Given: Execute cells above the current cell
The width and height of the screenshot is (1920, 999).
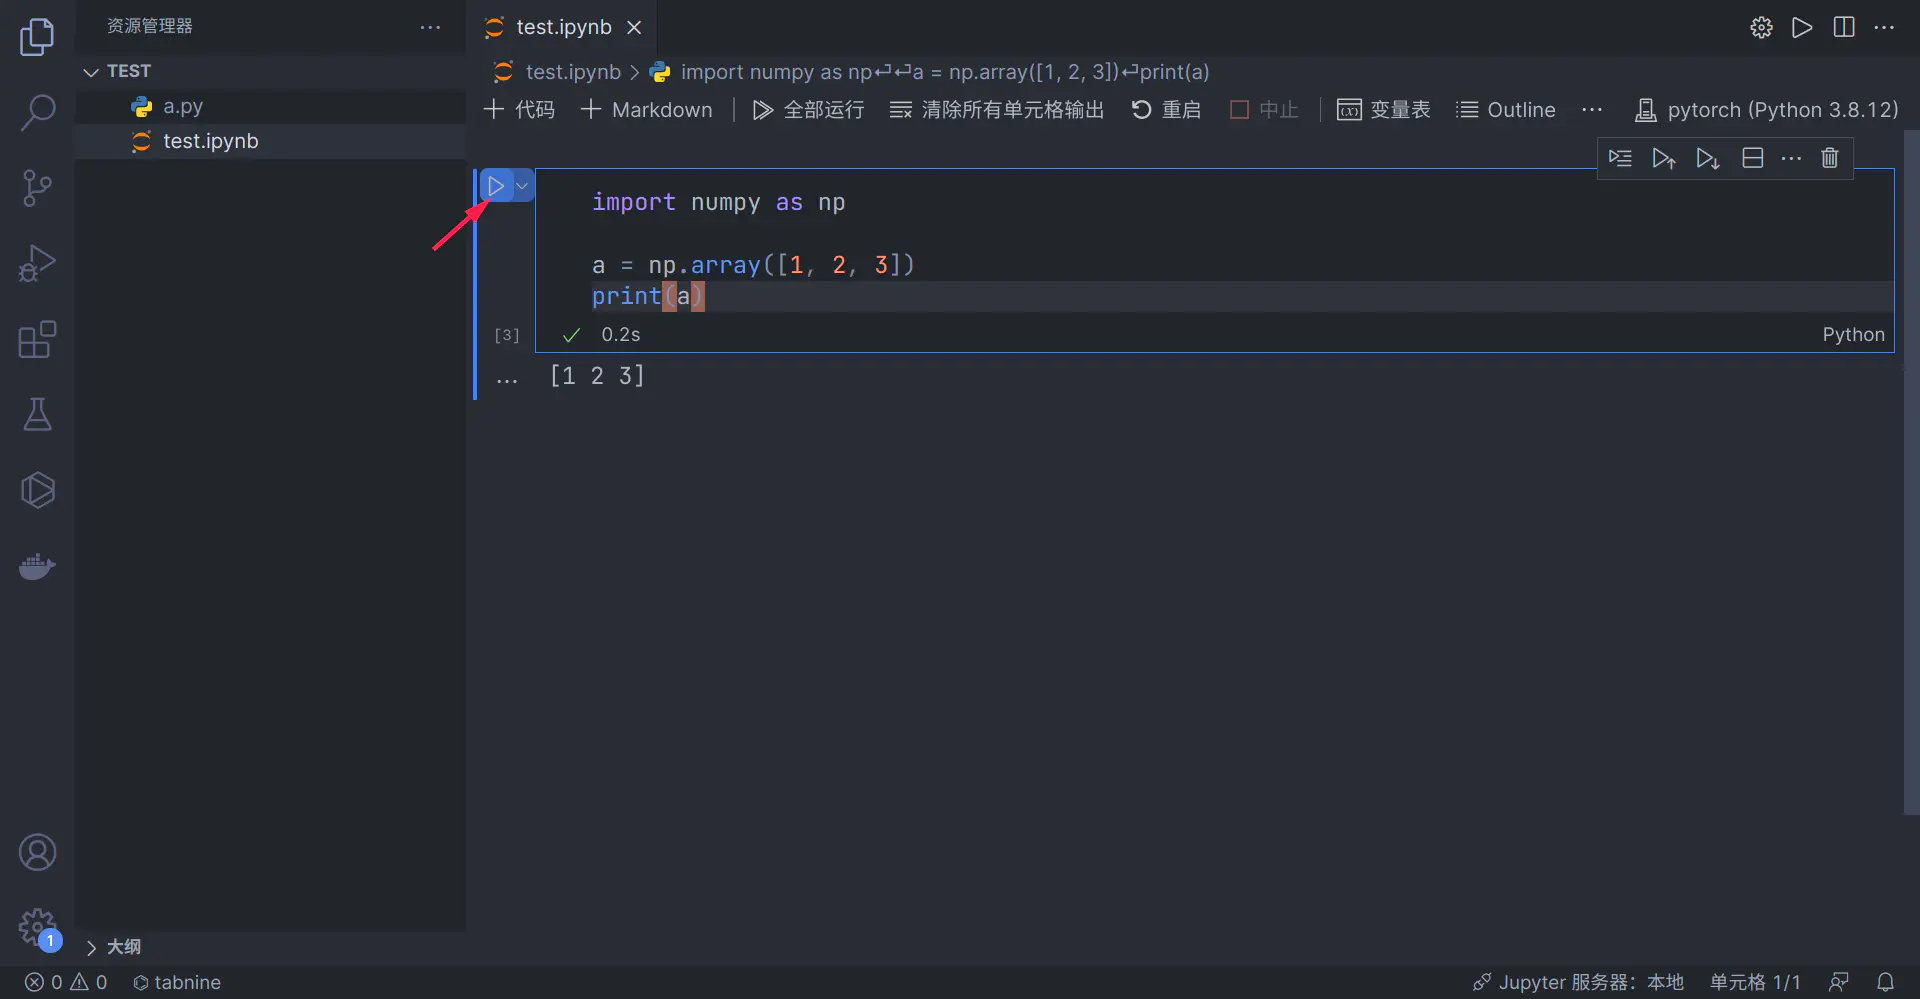Looking at the screenshot, I should point(1665,158).
